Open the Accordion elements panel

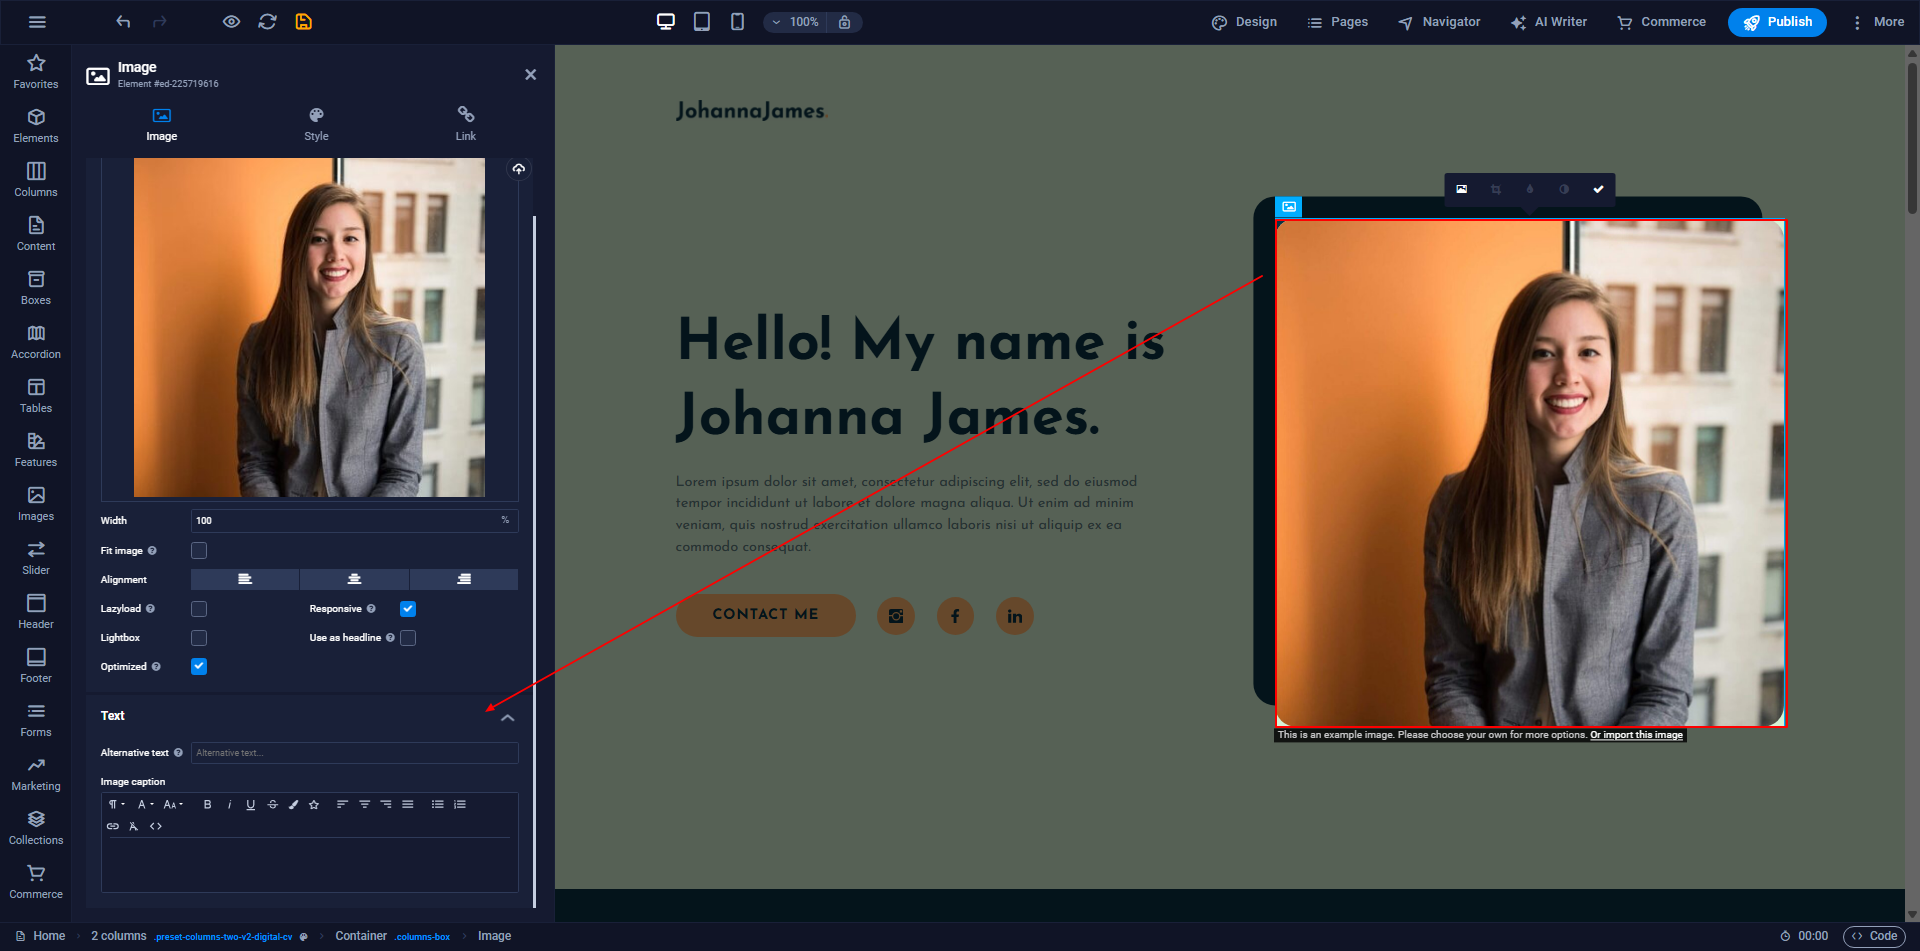point(36,341)
